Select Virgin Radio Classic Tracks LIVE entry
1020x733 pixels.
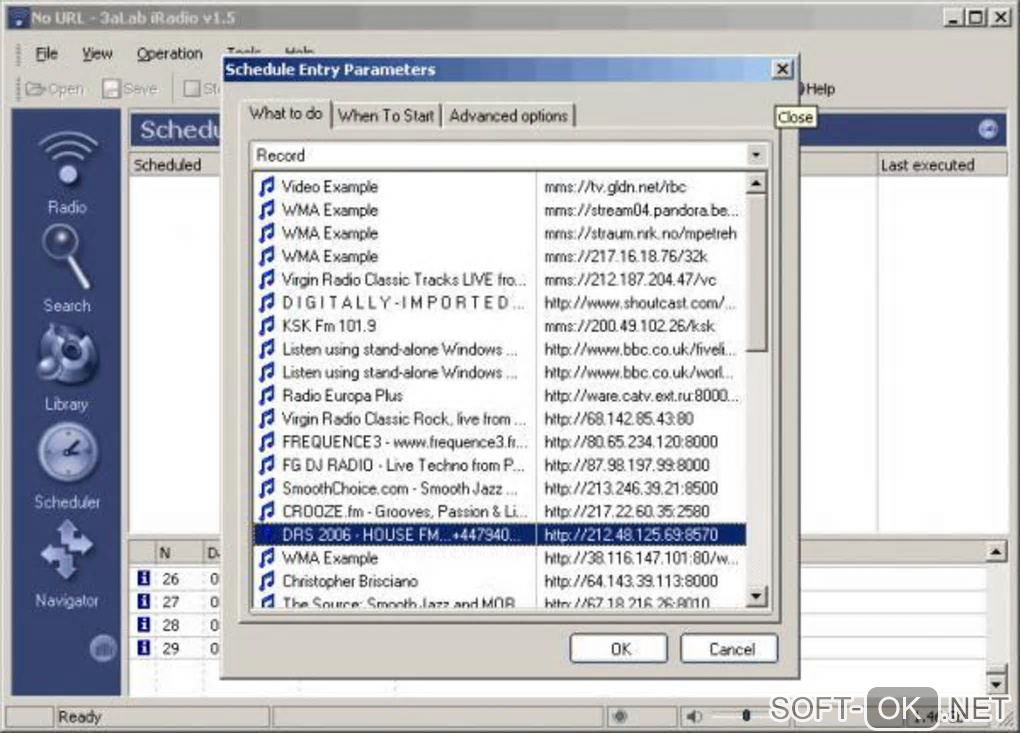pos(499,280)
